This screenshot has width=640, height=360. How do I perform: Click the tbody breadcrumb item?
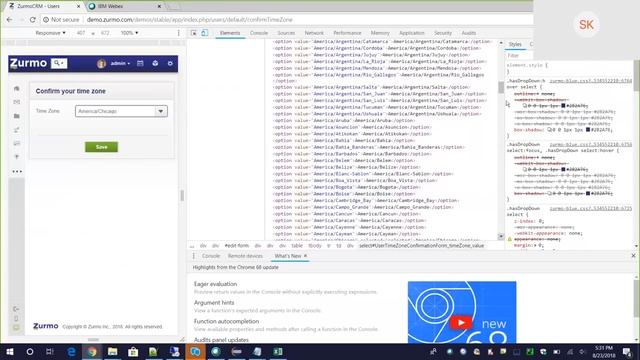[x=315, y=246]
